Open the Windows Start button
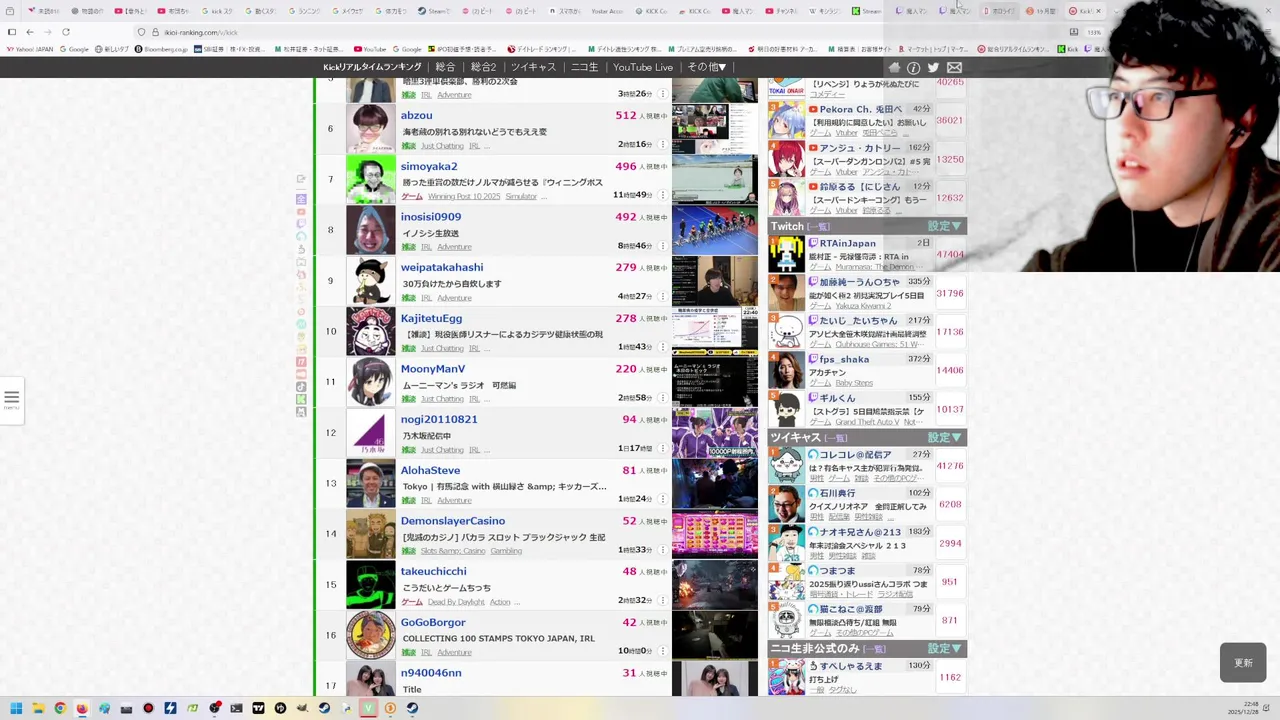The image size is (1280, 720). (x=16, y=708)
